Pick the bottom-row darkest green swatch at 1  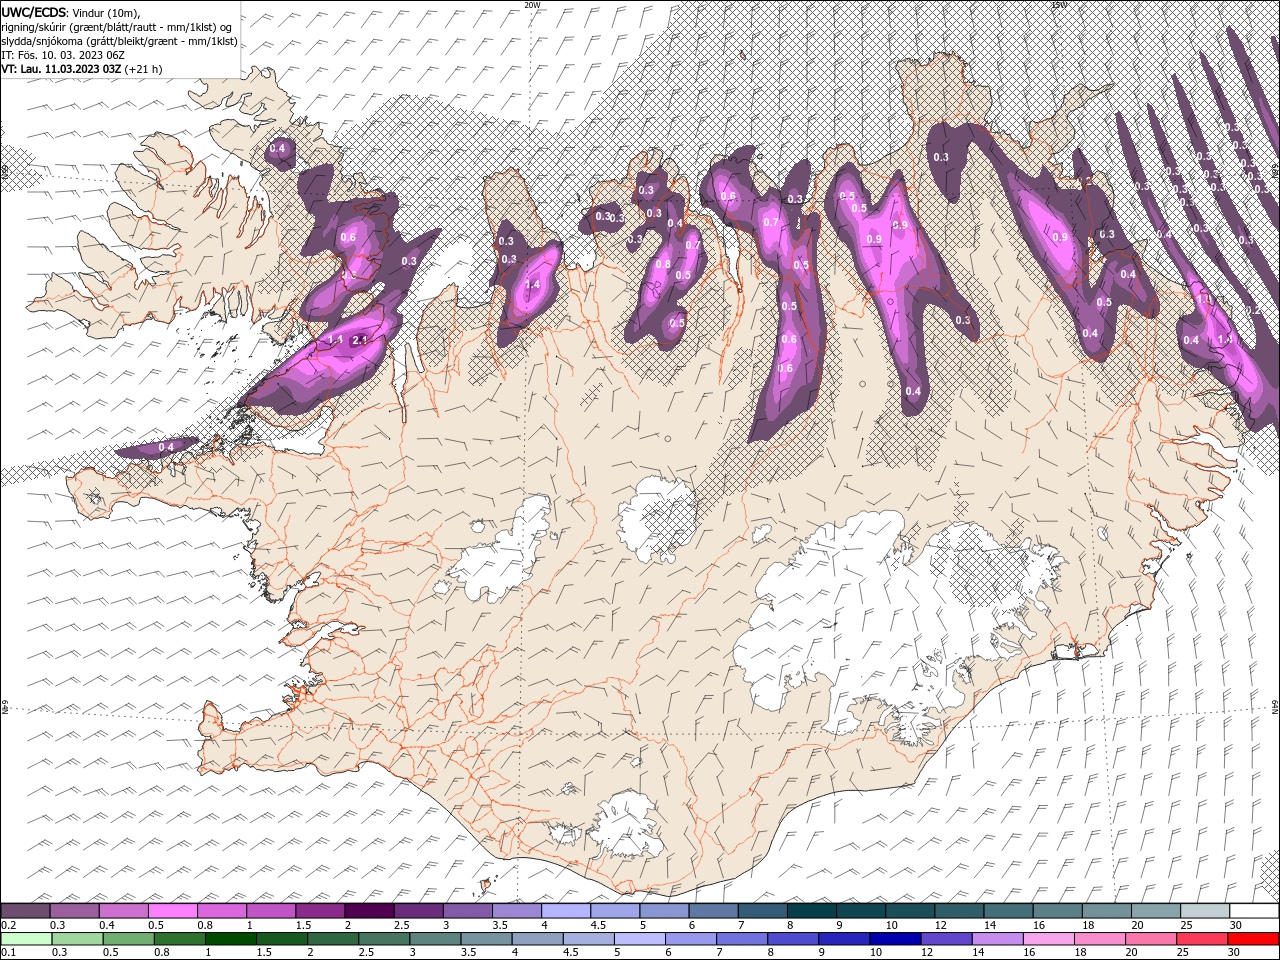tap(231, 939)
